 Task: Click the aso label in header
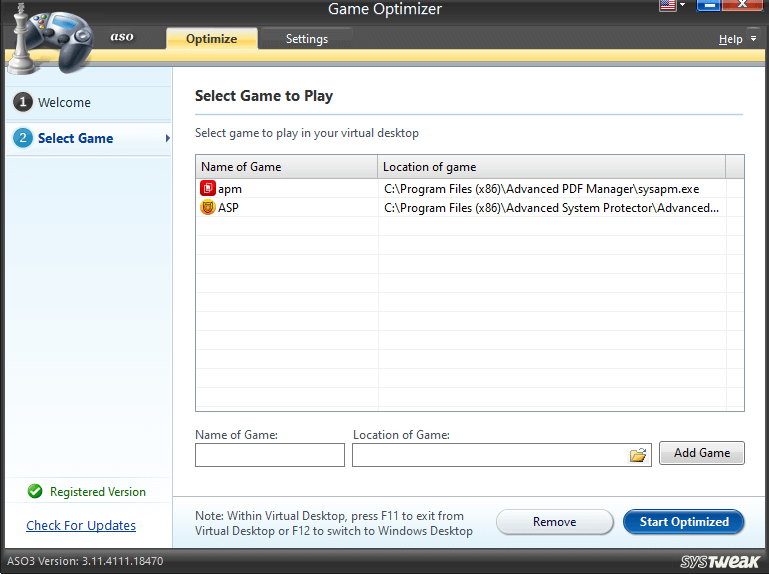122,37
